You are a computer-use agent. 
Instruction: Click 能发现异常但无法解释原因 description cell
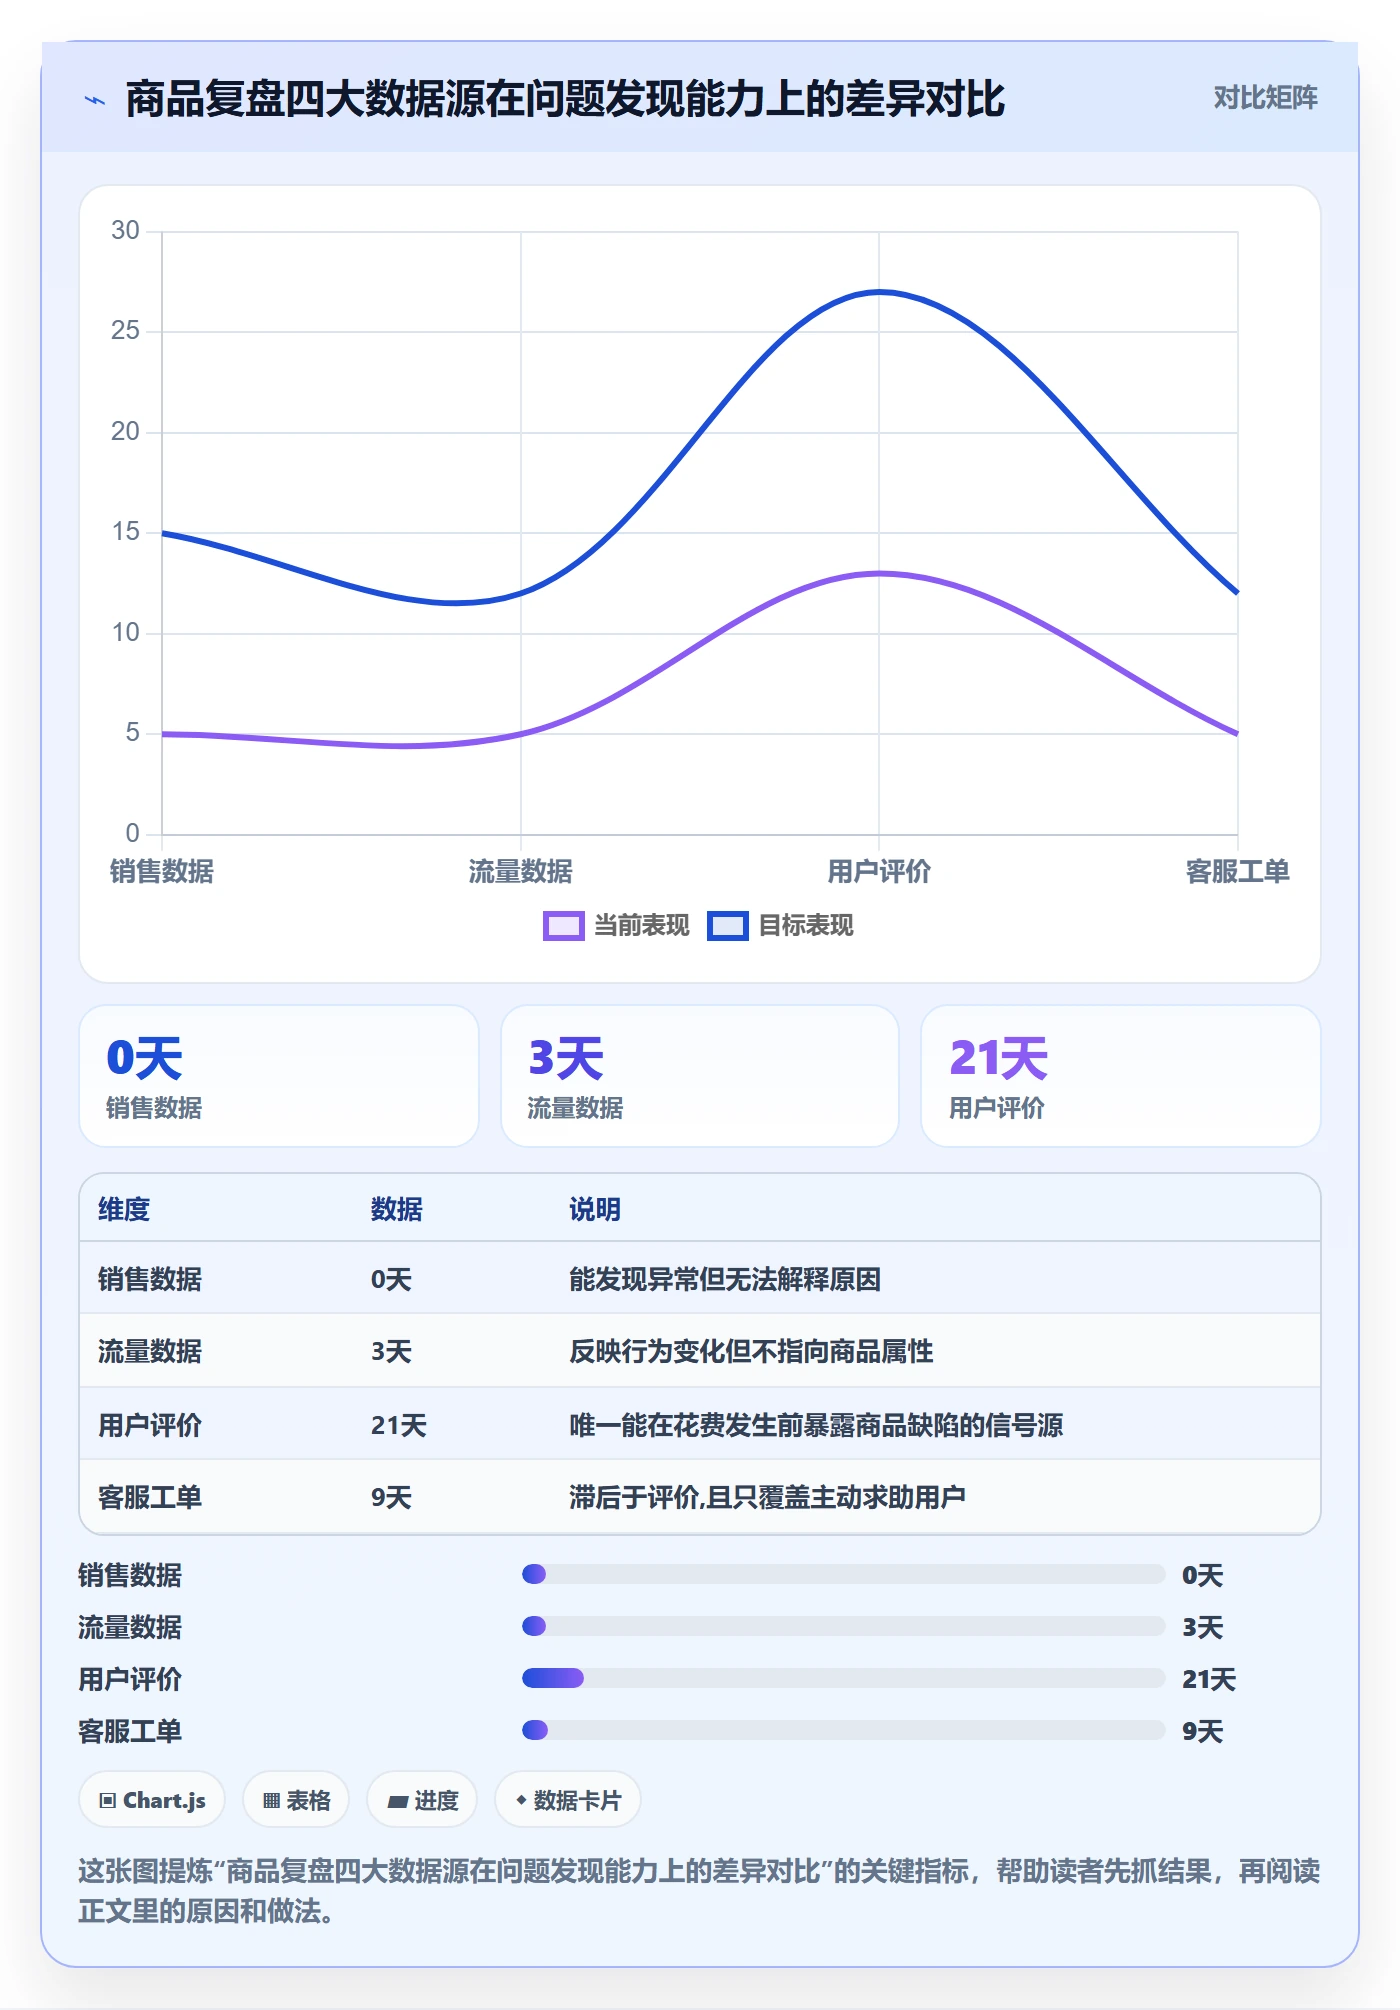(x=725, y=1279)
